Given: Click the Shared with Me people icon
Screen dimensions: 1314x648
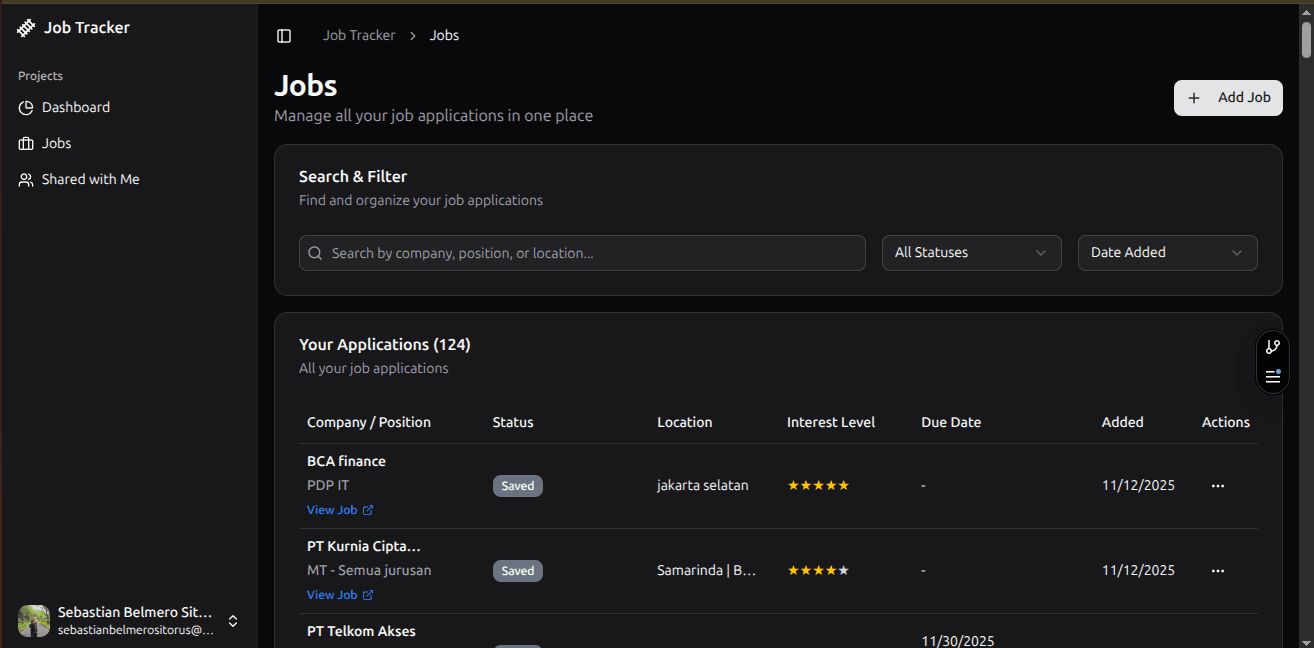Looking at the screenshot, I should point(26,179).
